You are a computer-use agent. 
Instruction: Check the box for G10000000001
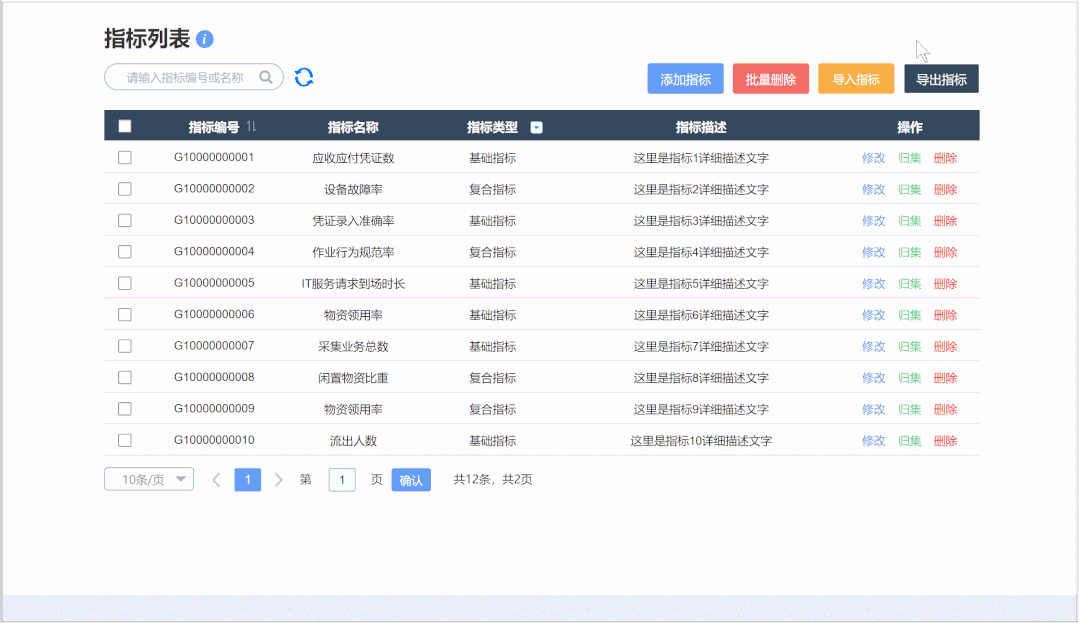click(x=125, y=158)
